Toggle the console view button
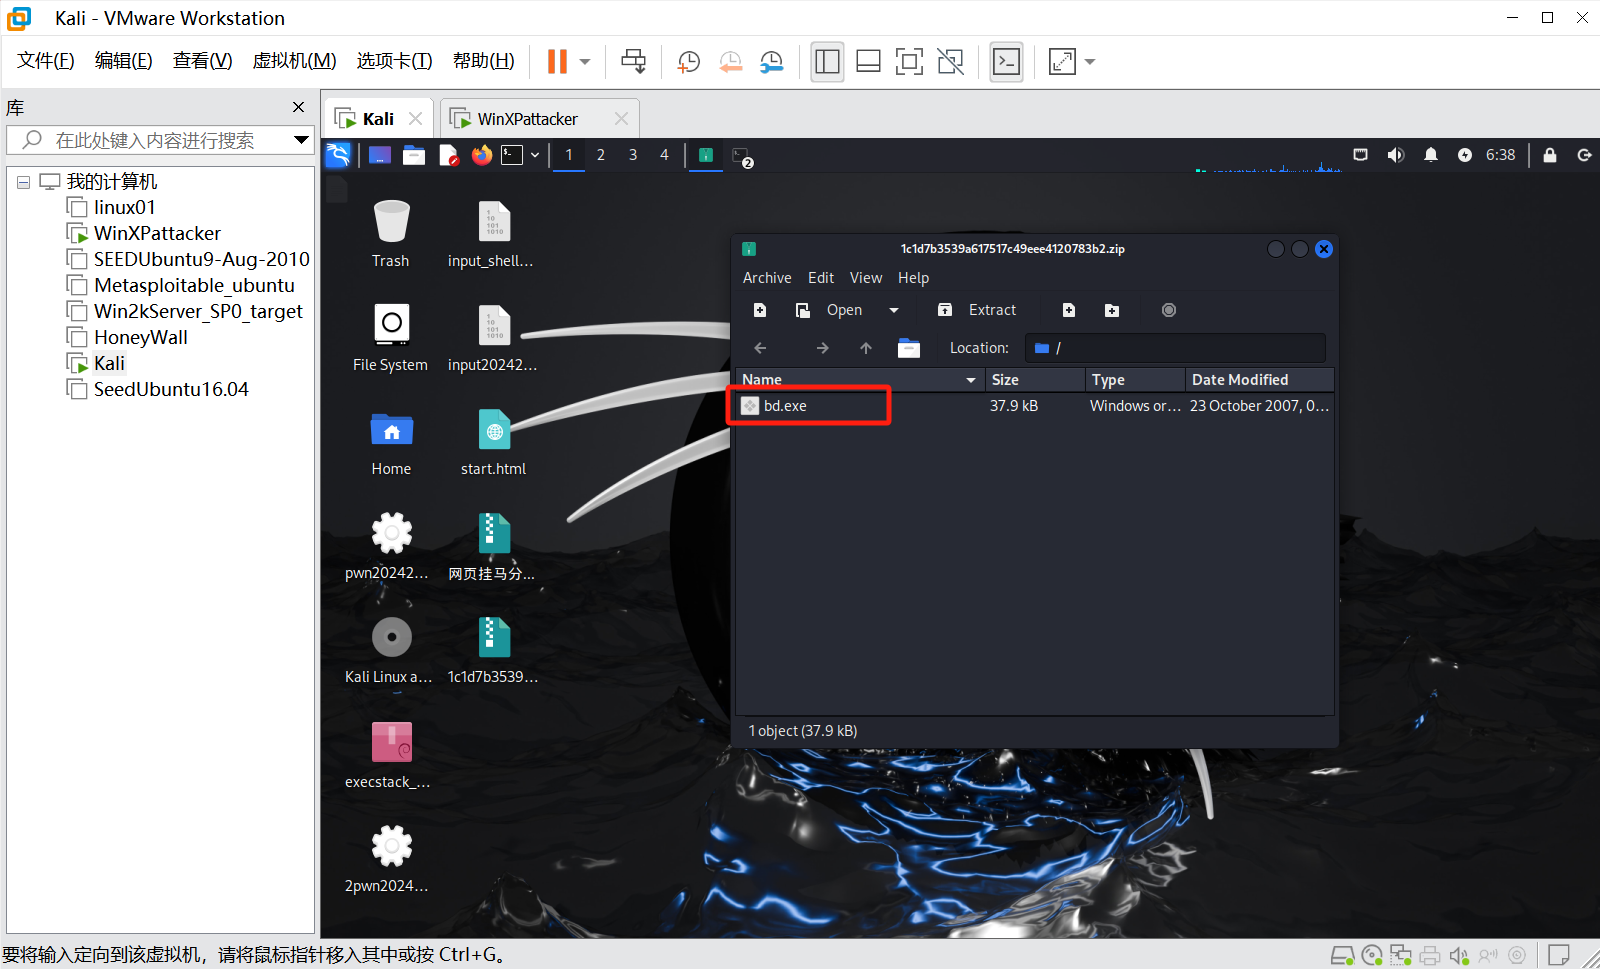The height and width of the screenshot is (969, 1600). click(x=1006, y=62)
